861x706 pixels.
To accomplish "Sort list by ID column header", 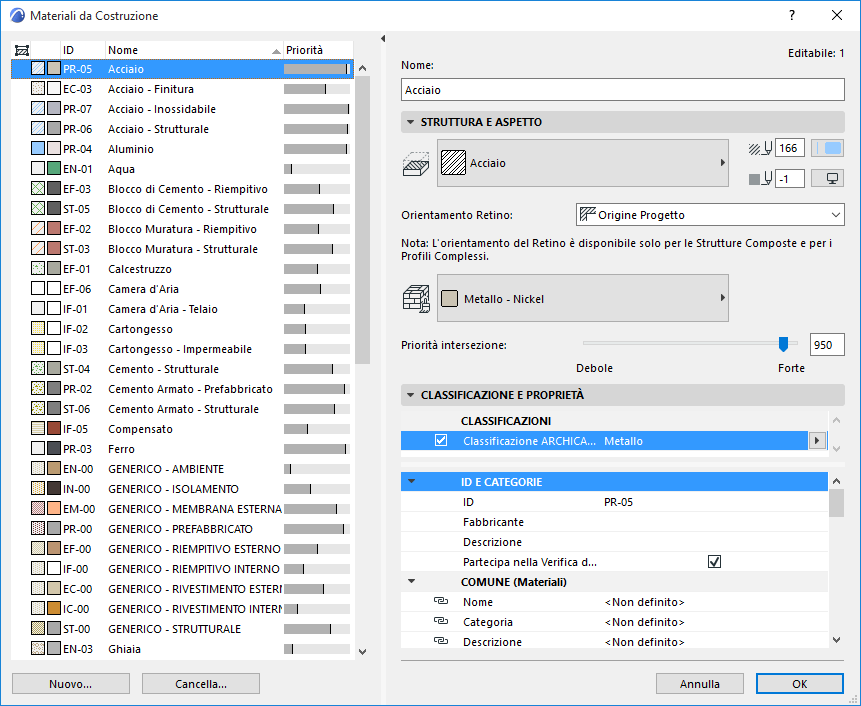I will pos(82,50).
